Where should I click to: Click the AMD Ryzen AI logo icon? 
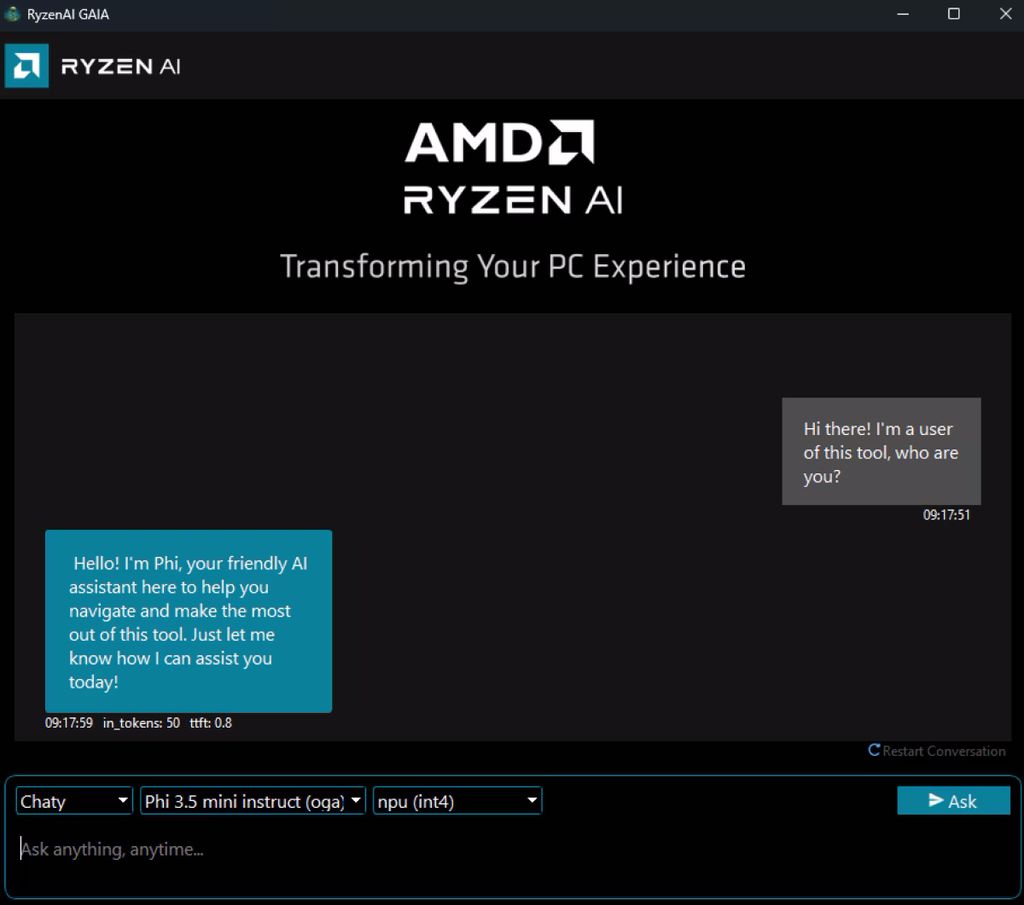click(25, 65)
